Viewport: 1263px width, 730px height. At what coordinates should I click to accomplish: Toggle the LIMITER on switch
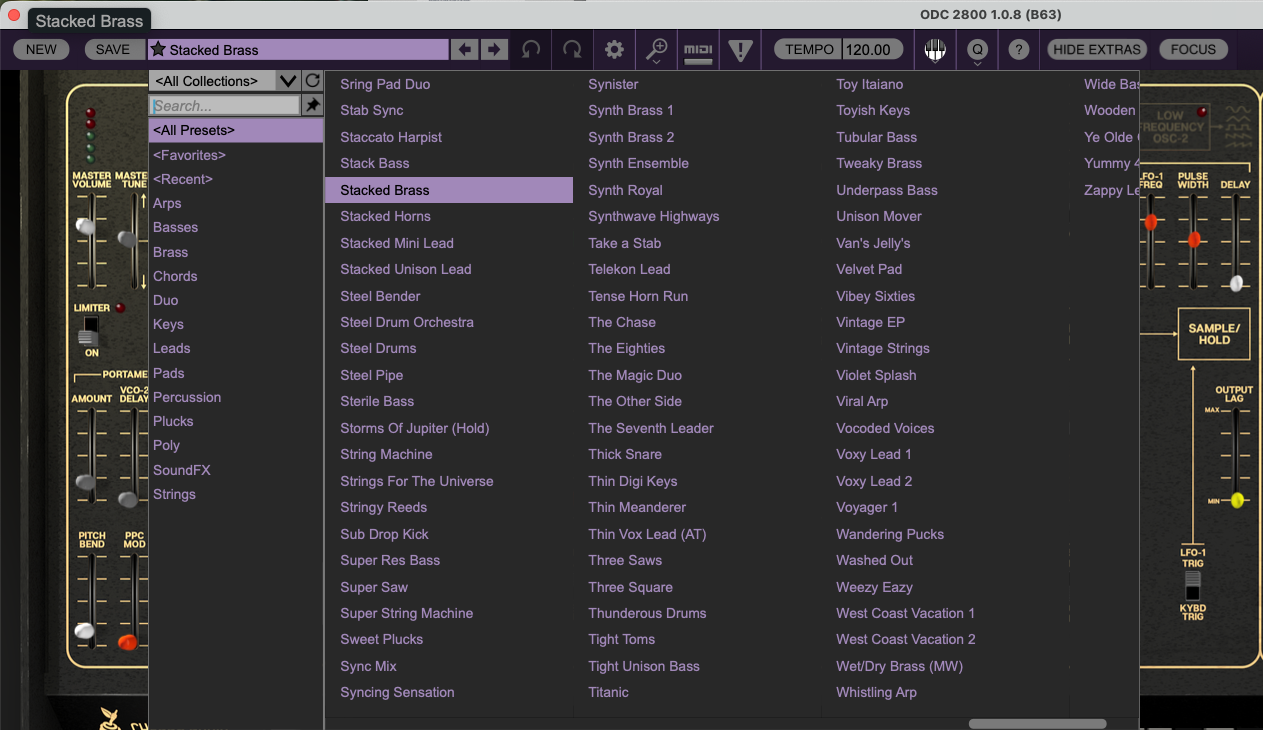pos(91,331)
